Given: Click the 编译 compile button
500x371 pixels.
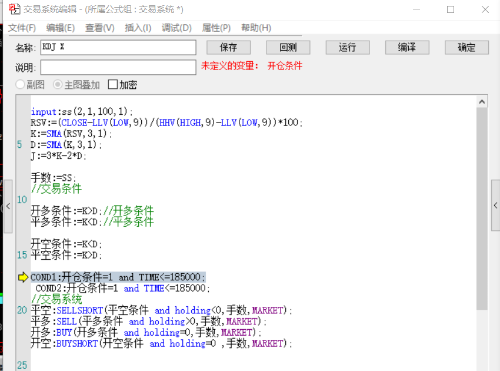Looking at the screenshot, I should 407,47.
